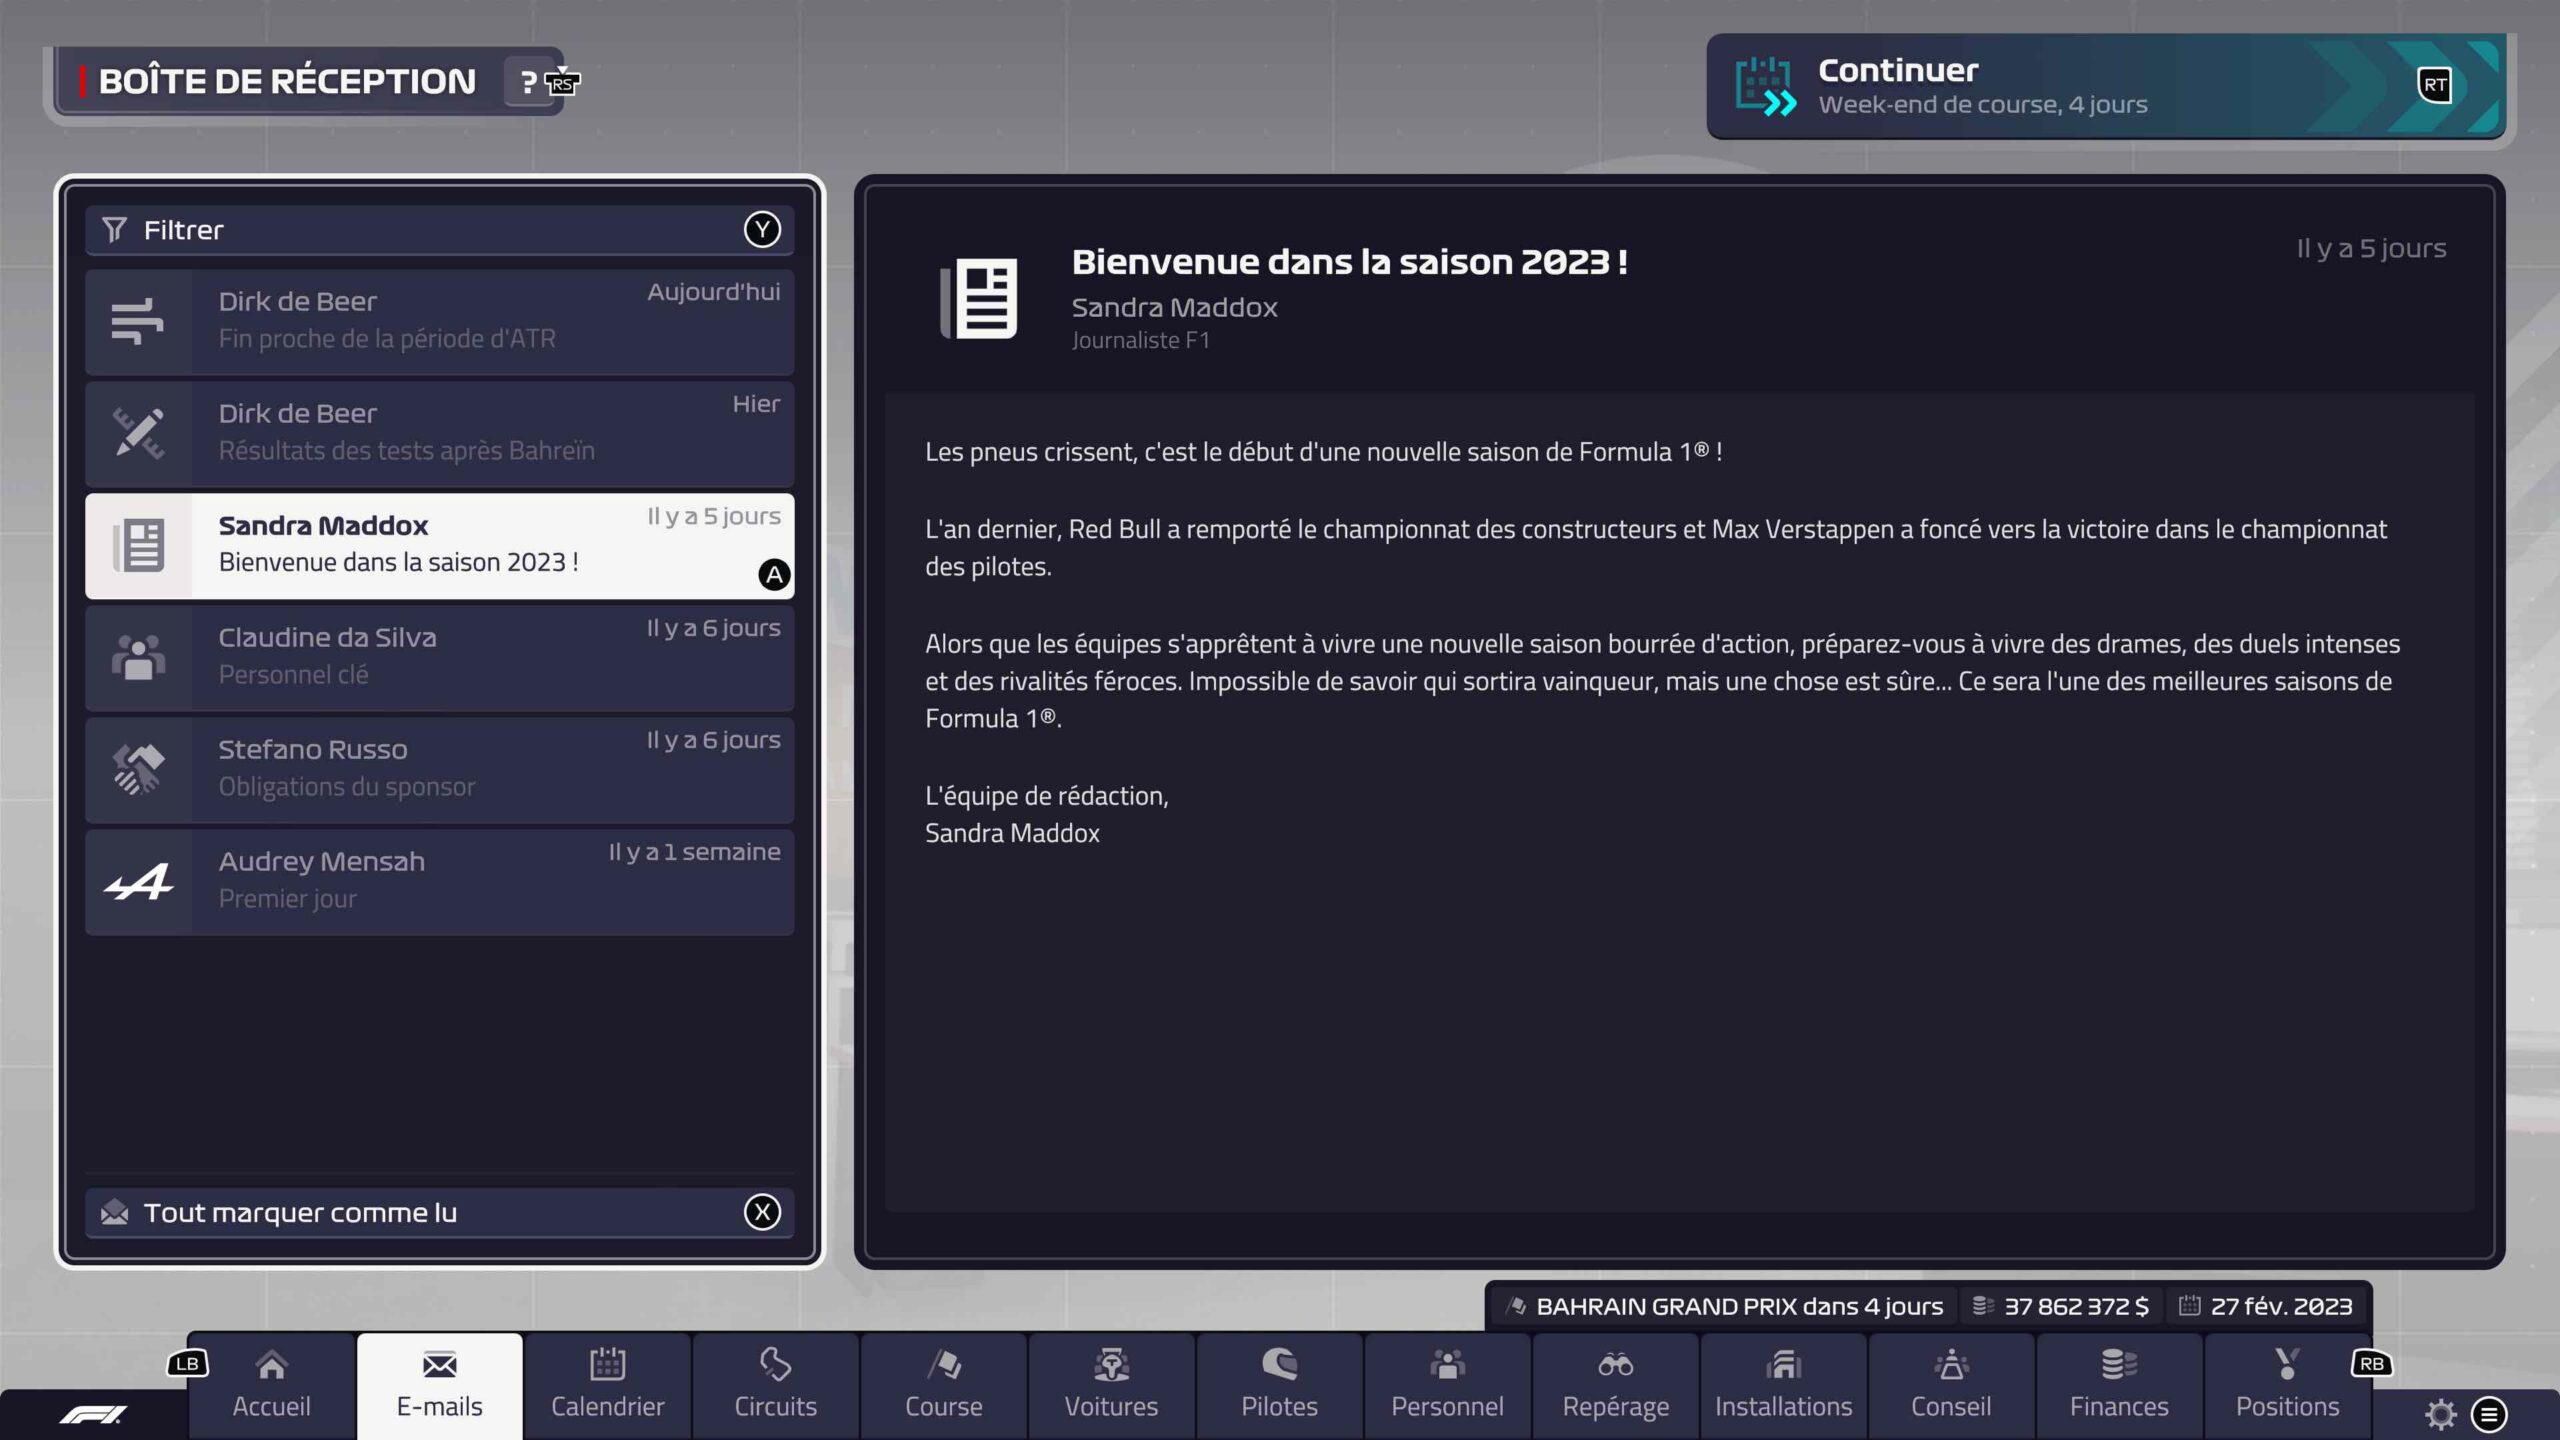This screenshot has width=2560, height=1440.
Task: Click the X button on mark-all-read
Action: tap(762, 1212)
